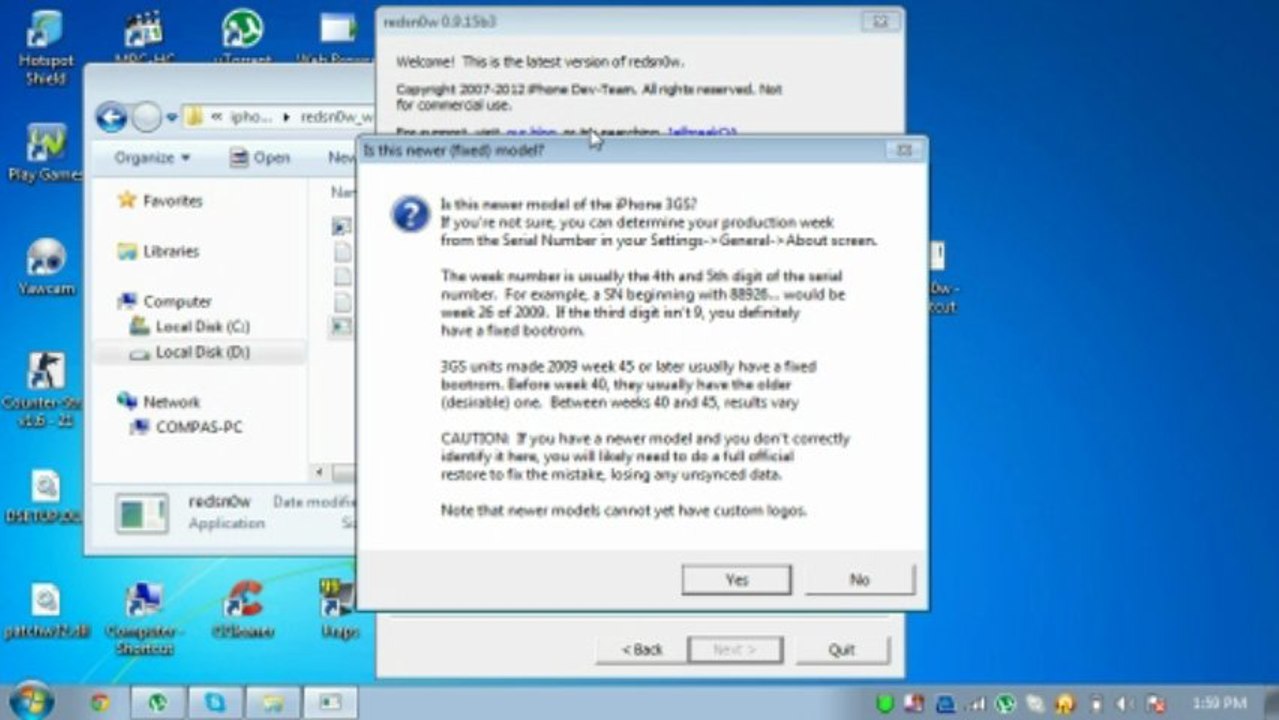Image resolution: width=1279 pixels, height=720 pixels.
Task: Close the 'Is this newer (fixed) model?' dialog
Action: pyautogui.click(x=903, y=150)
